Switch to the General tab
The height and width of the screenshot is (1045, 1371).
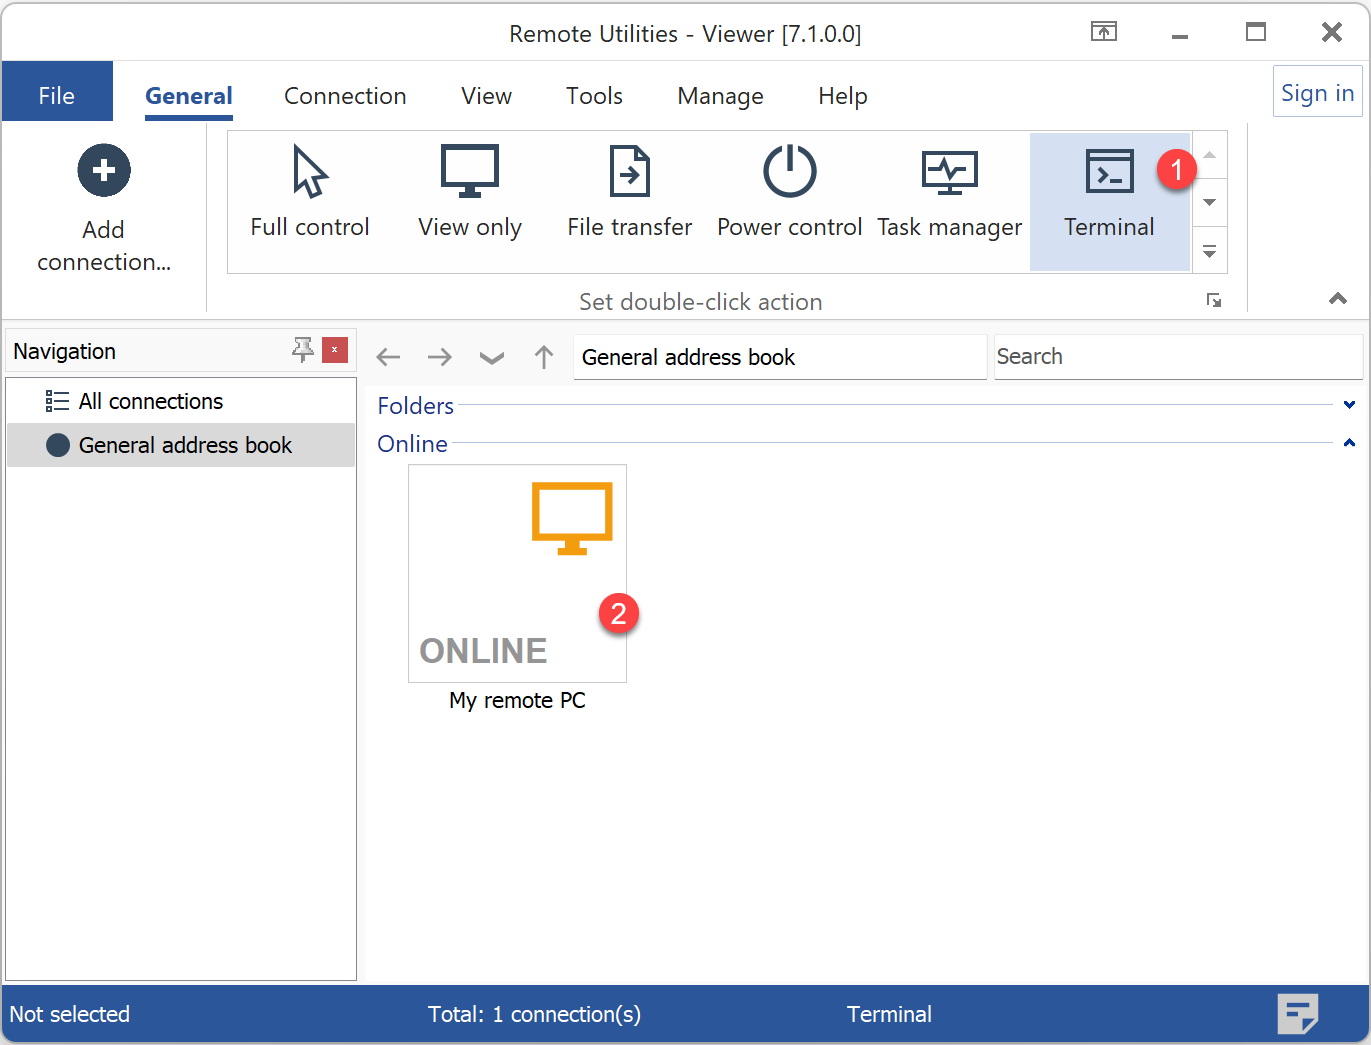pyautogui.click(x=189, y=96)
